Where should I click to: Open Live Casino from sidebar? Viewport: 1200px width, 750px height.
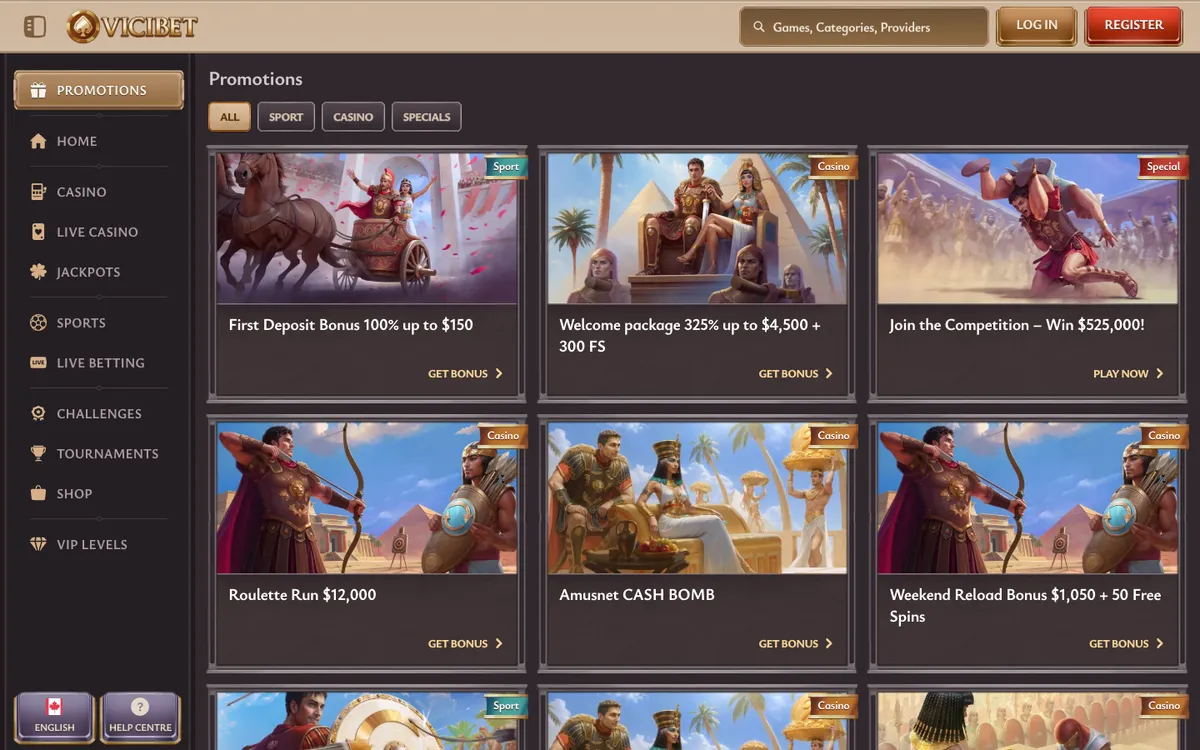[99, 231]
